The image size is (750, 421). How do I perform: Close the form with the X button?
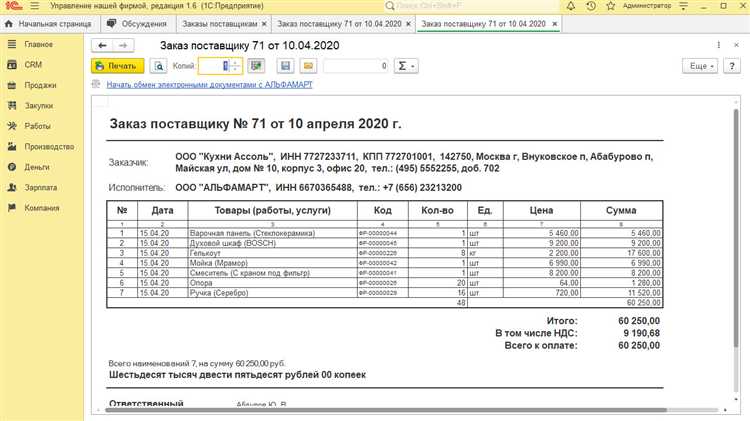(737, 45)
